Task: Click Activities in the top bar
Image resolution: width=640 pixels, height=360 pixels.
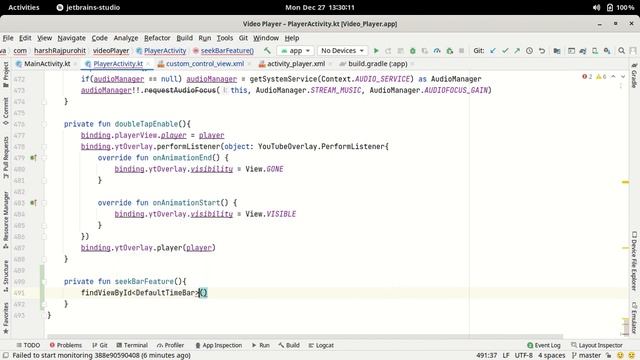Action: tap(24, 7)
